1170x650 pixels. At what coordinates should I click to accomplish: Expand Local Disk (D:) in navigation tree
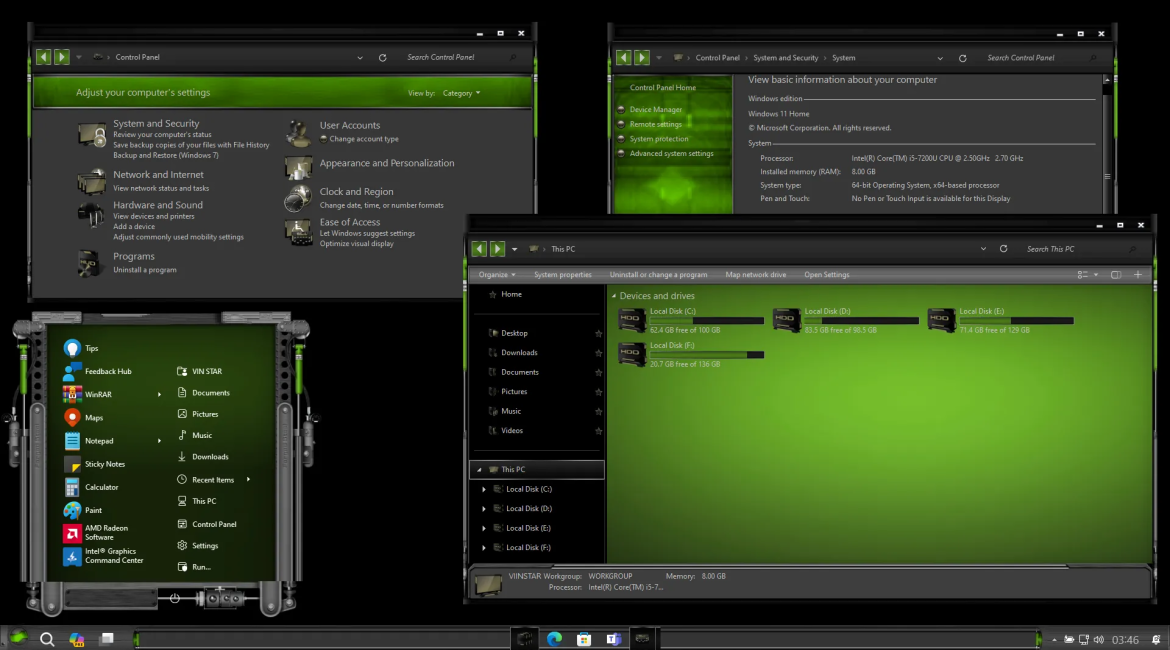click(484, 509)
